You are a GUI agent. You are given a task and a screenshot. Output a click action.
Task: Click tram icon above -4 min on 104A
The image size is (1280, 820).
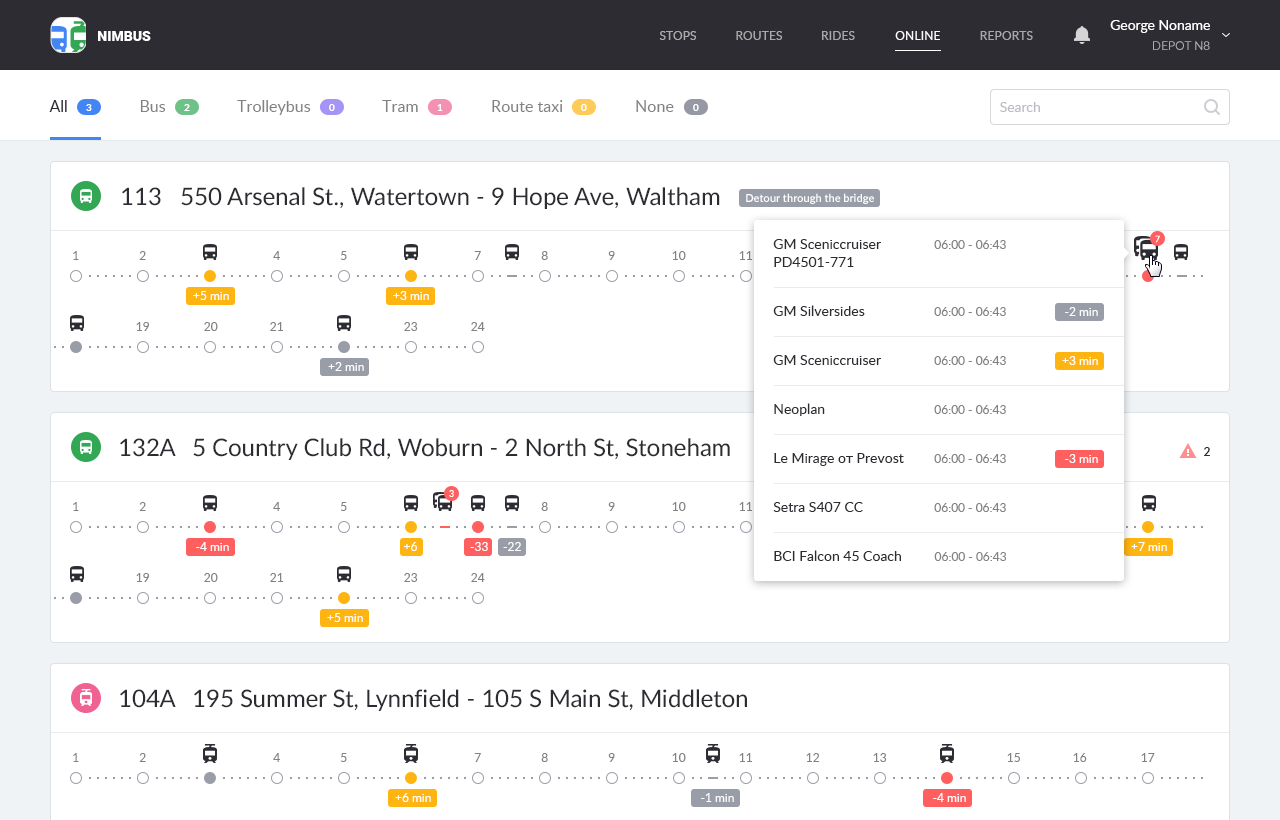946,754
